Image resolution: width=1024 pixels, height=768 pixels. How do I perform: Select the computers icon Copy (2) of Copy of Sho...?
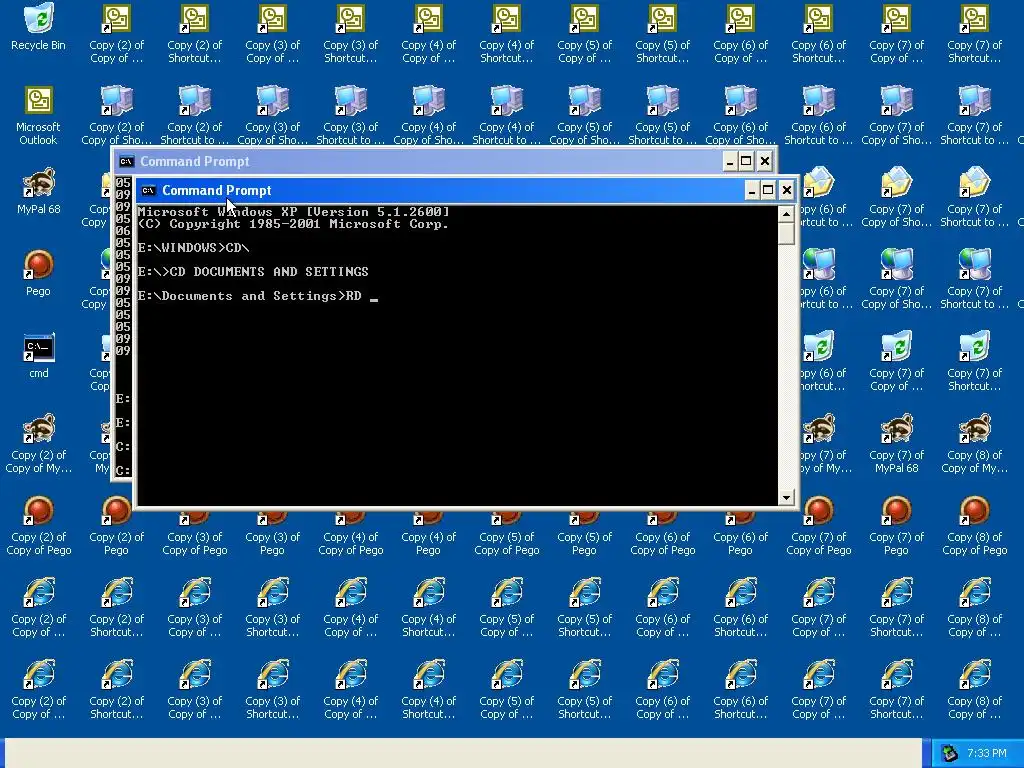pyautogui.click(x=116, y=116)
